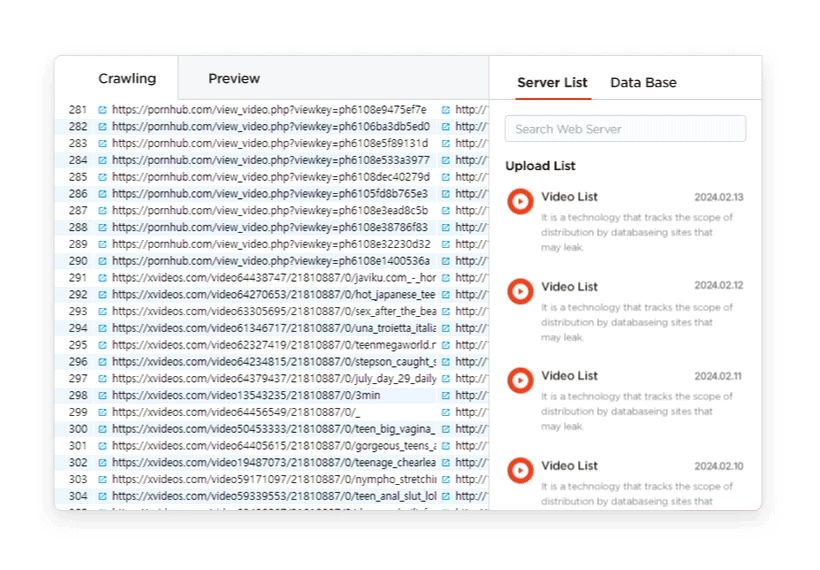Open external link icon for row 304

point(102,497)
